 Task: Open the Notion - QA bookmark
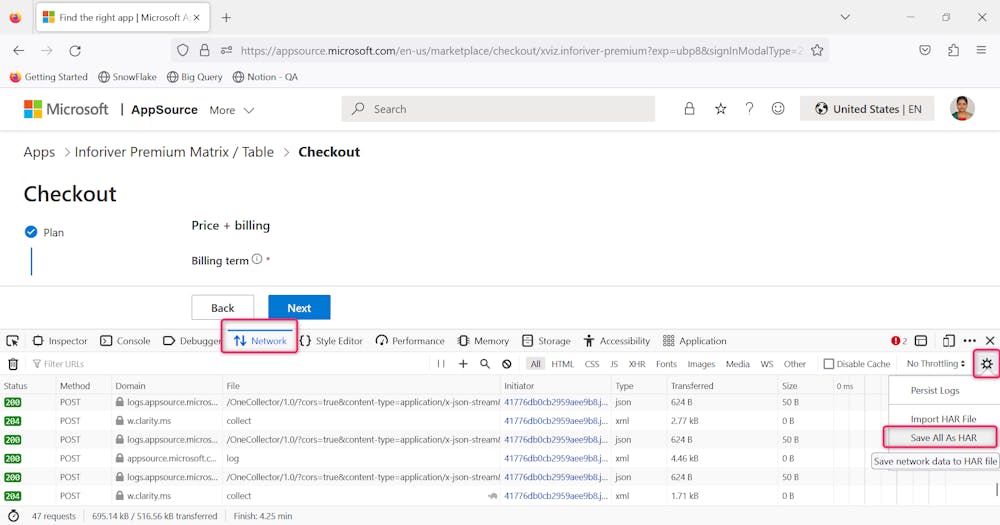265,77
